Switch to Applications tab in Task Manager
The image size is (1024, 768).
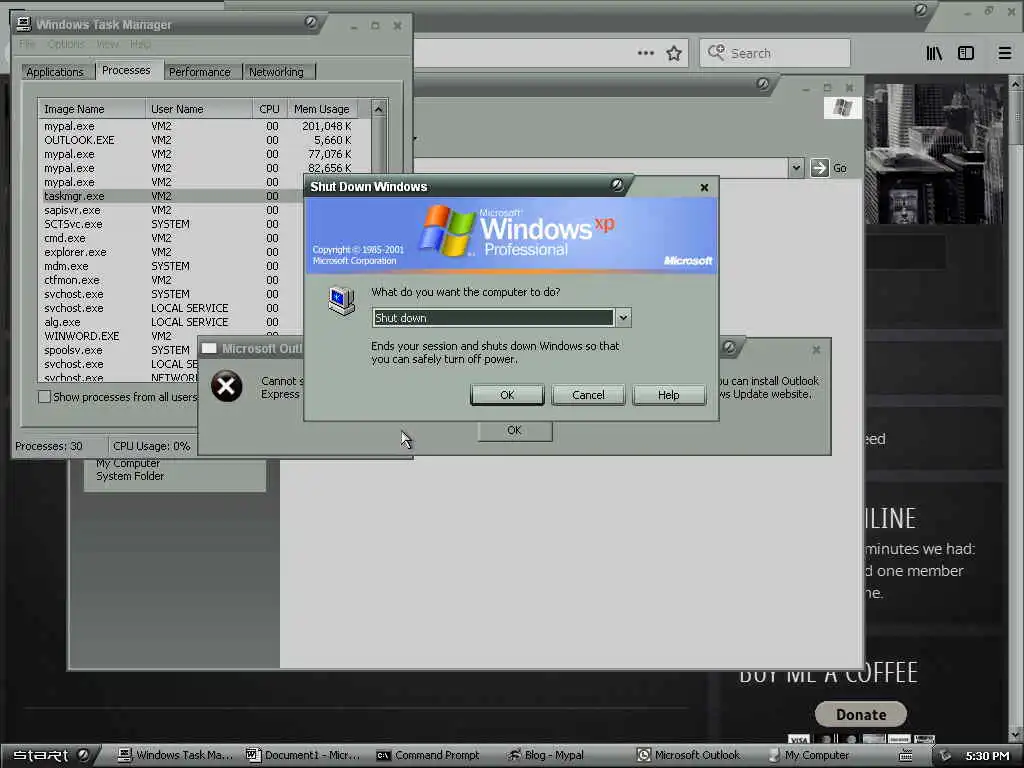coord(55,72)
